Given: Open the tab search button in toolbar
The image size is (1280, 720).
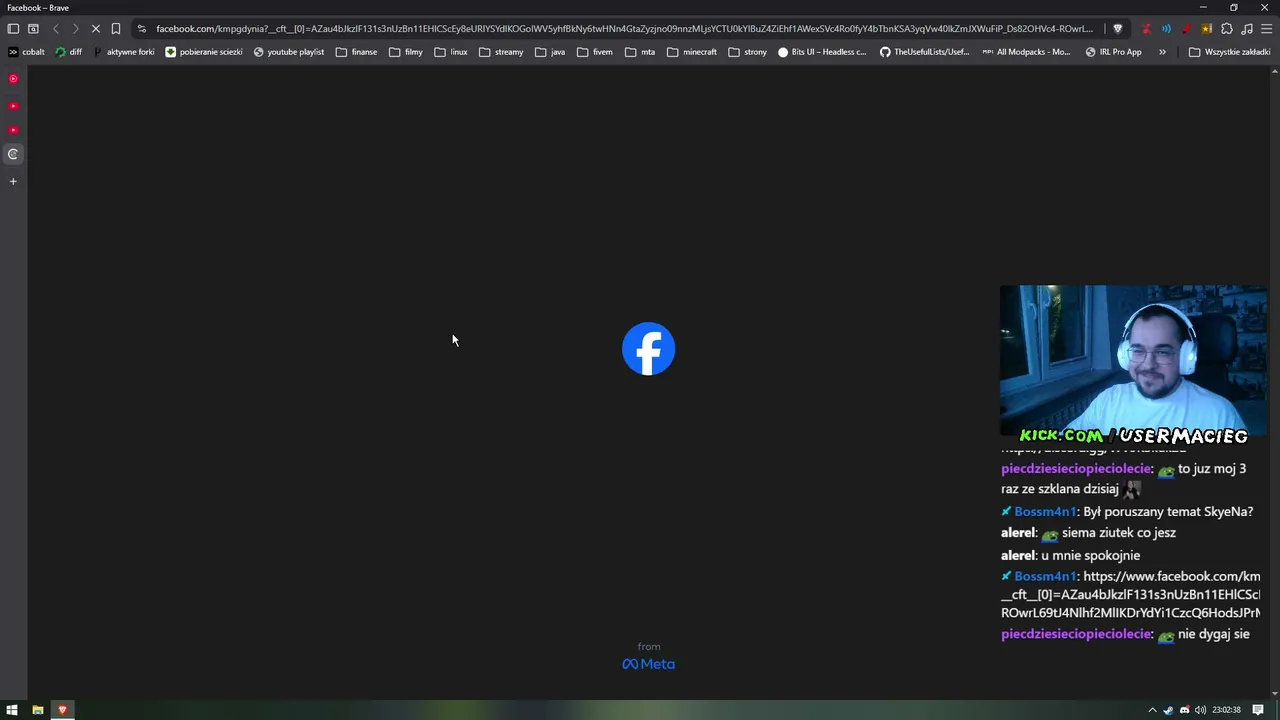Looking at the screenshot, I should [33, 29].
